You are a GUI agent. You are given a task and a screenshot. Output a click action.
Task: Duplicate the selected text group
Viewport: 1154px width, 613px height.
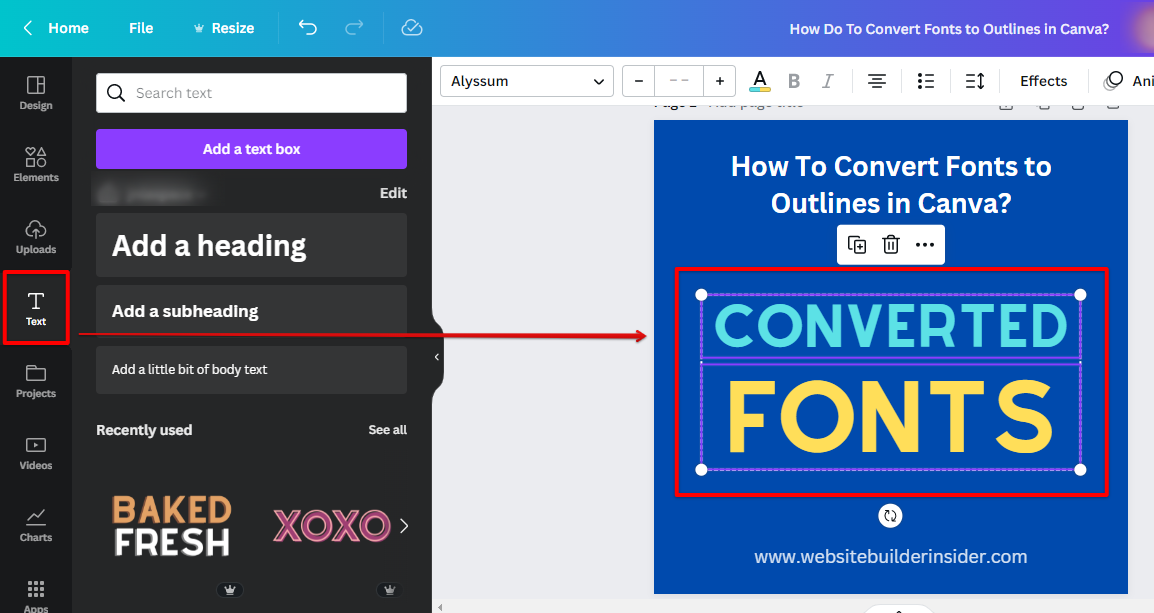click(x=857, y=245)
